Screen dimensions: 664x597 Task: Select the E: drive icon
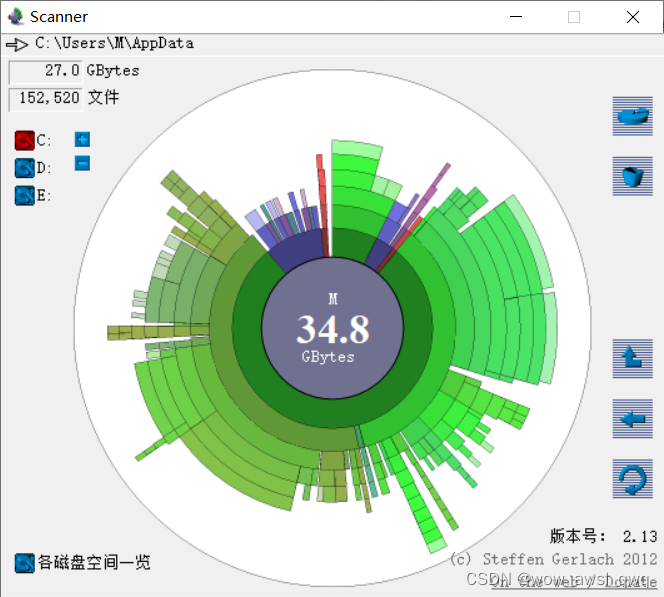25,196
